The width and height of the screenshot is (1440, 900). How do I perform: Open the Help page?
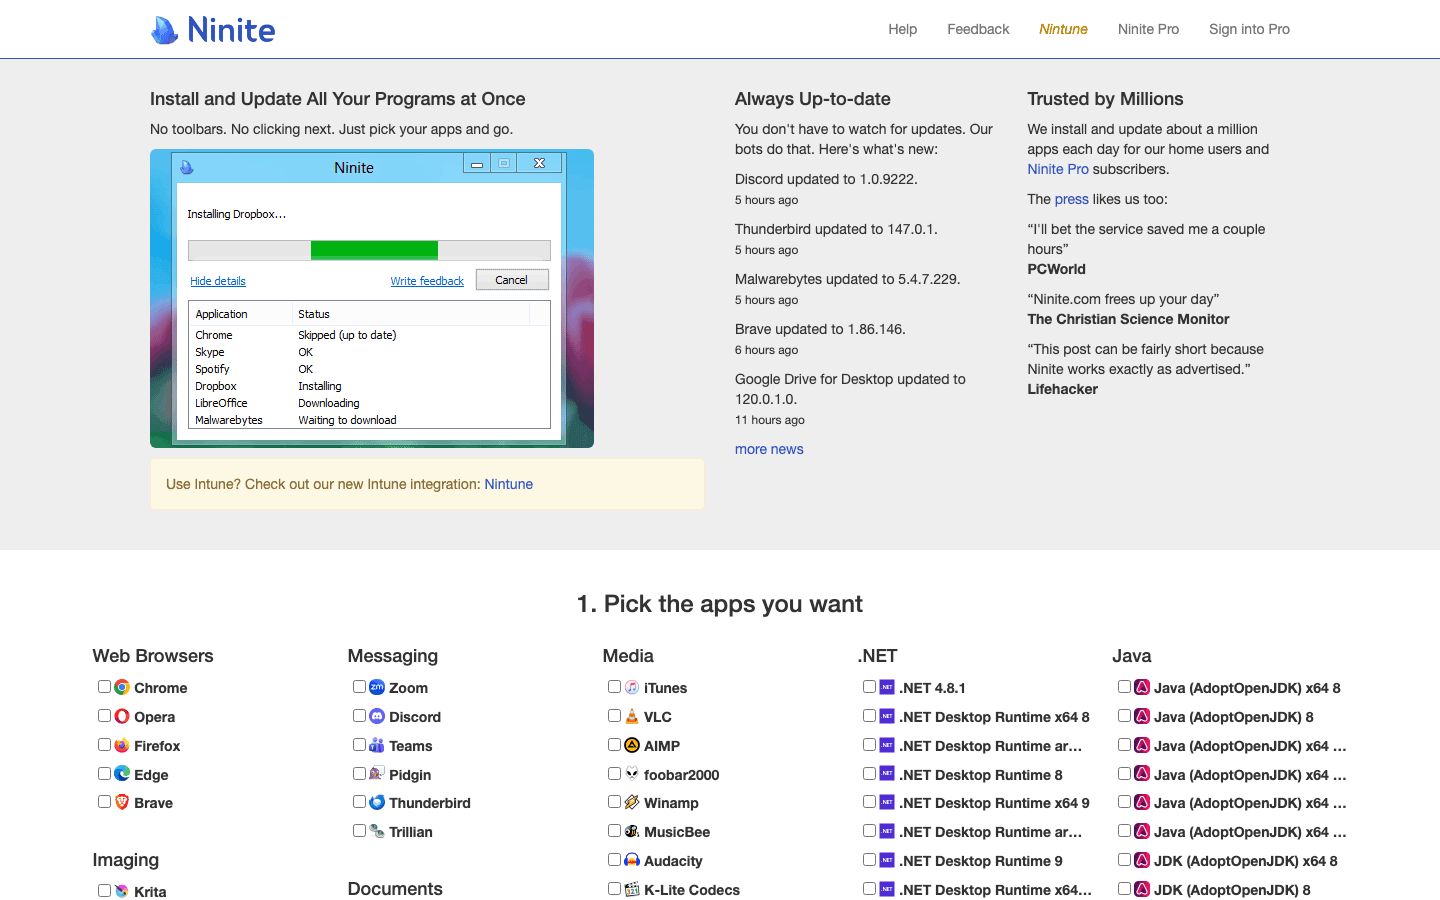pyautogui.click(x=902, y=29)
